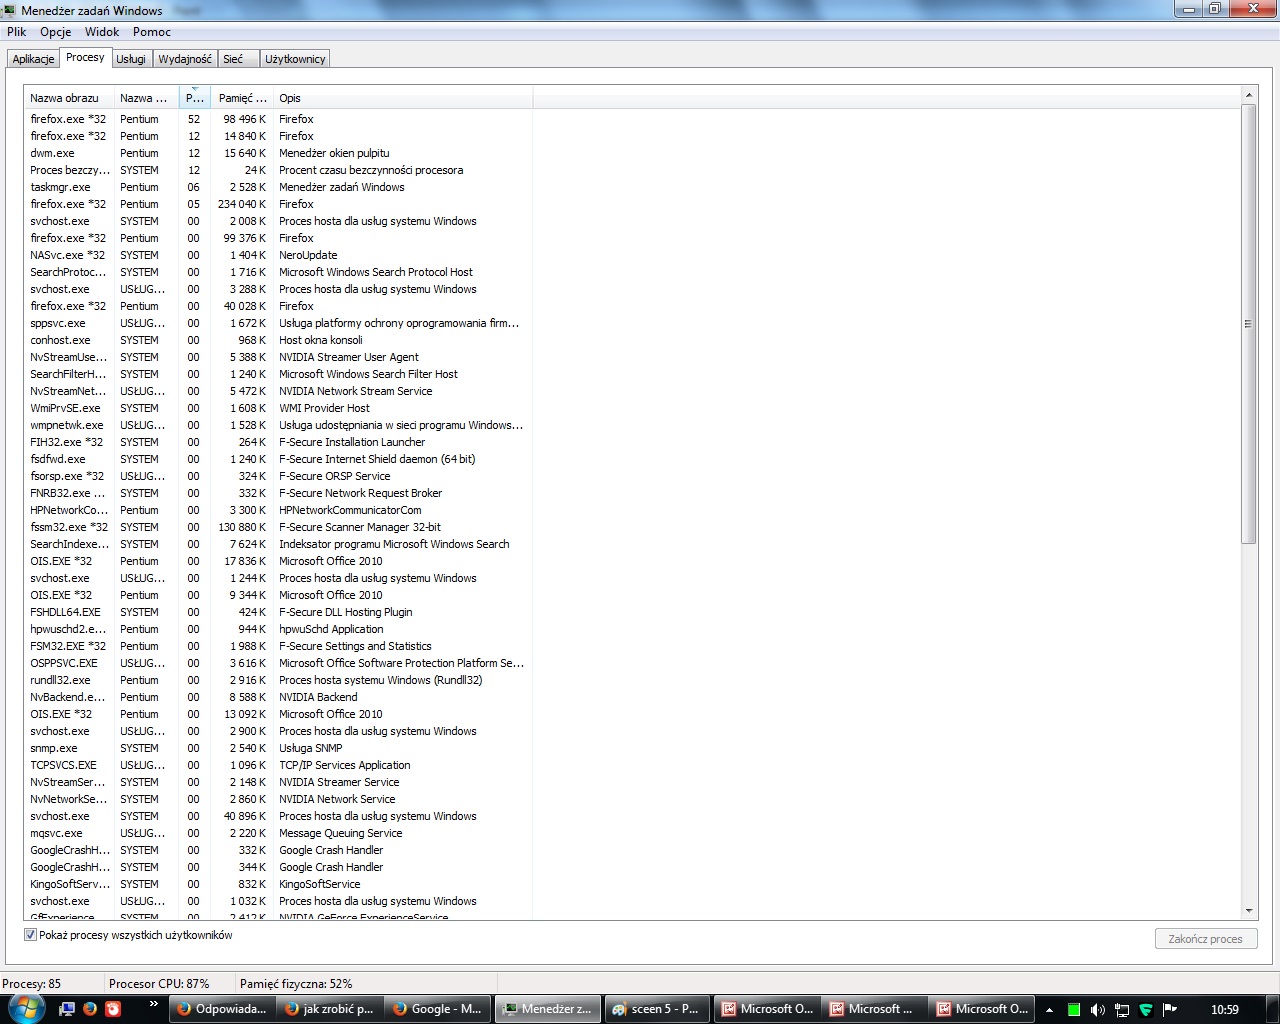Sort by the Opis column header

pyautogui.click(x=403, y=98)
